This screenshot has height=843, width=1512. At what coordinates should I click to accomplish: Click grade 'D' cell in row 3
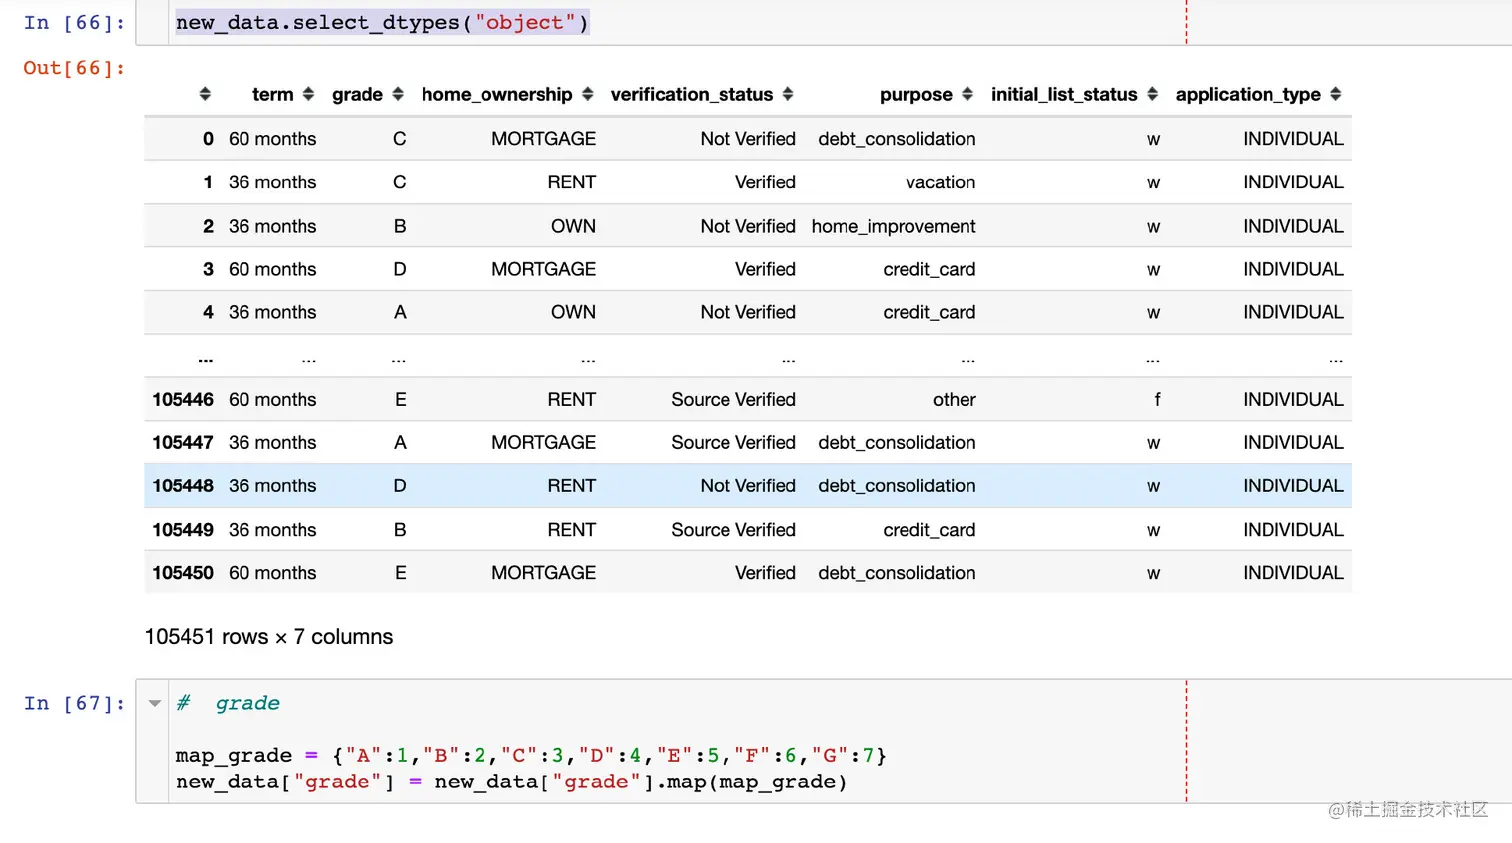point(400,269)
